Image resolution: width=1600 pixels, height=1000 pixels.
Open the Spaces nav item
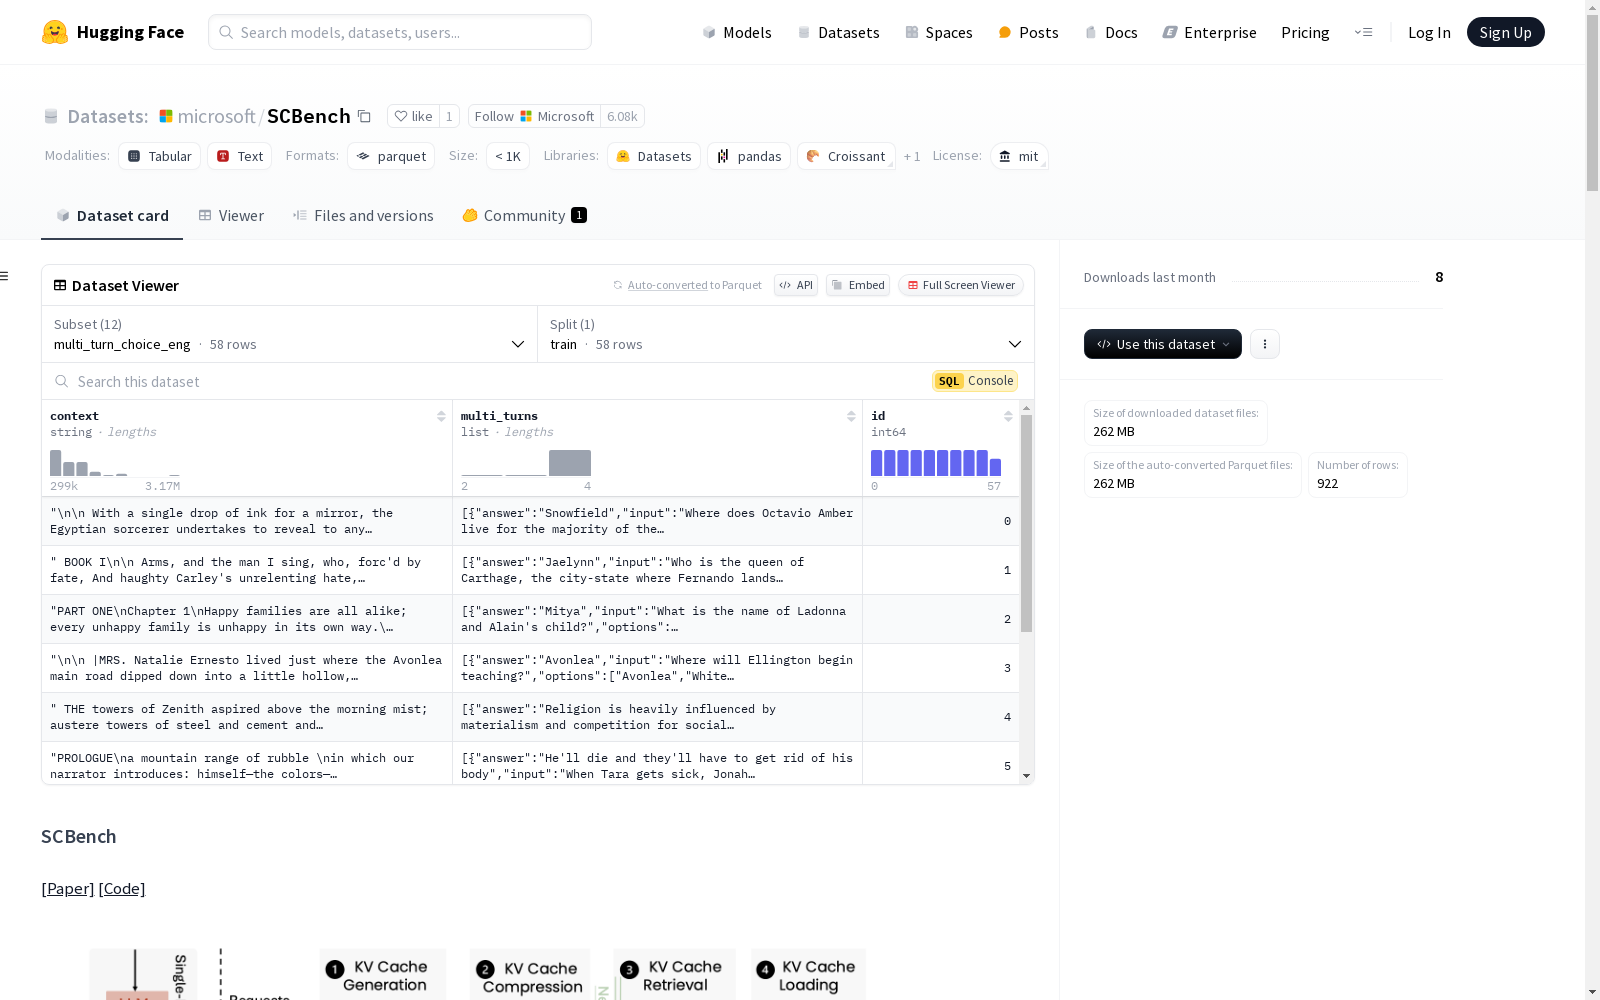[x=939, y=32]
